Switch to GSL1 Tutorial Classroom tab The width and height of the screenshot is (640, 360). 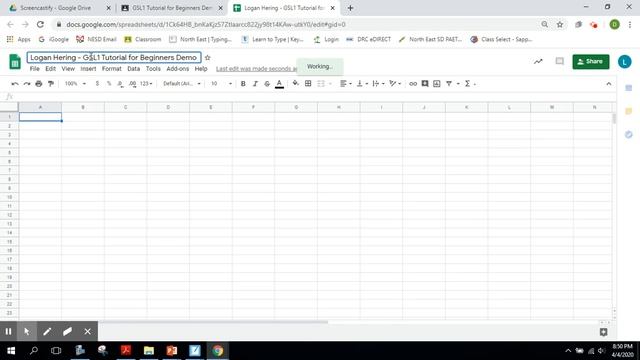click(172, 8)
